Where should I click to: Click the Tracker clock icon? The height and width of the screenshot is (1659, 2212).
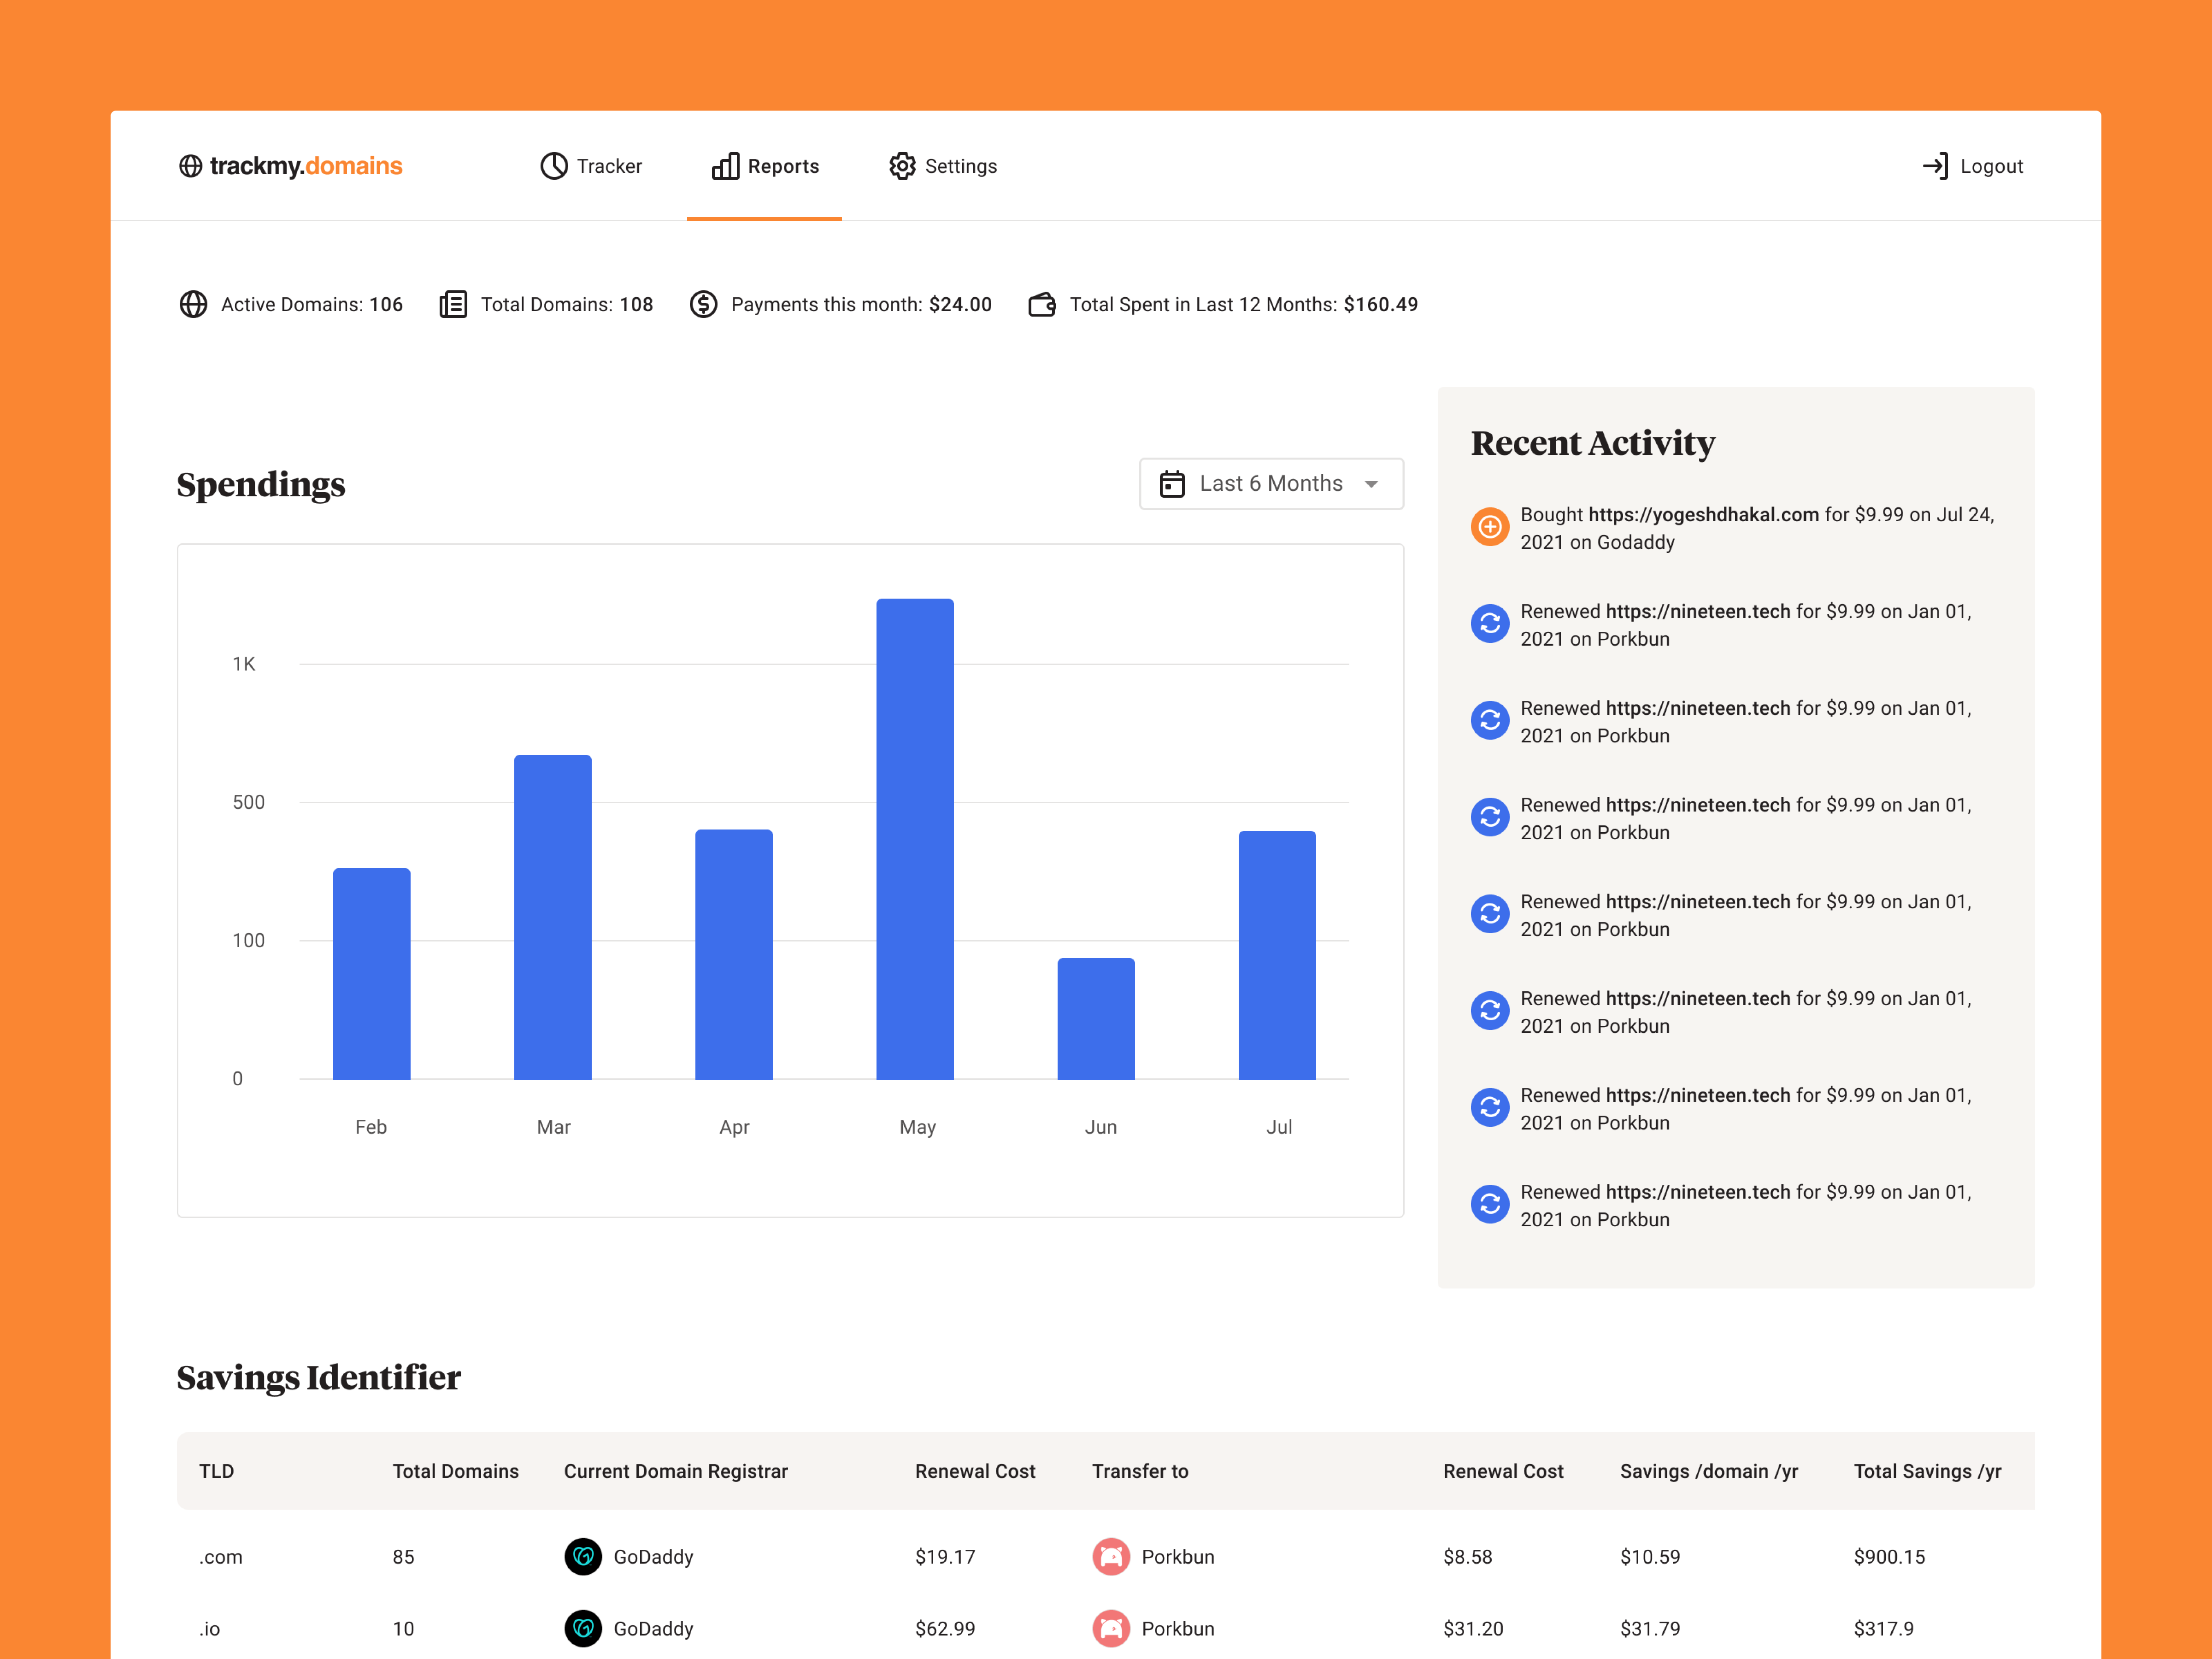pyautogui.click(x=554, y=166)
